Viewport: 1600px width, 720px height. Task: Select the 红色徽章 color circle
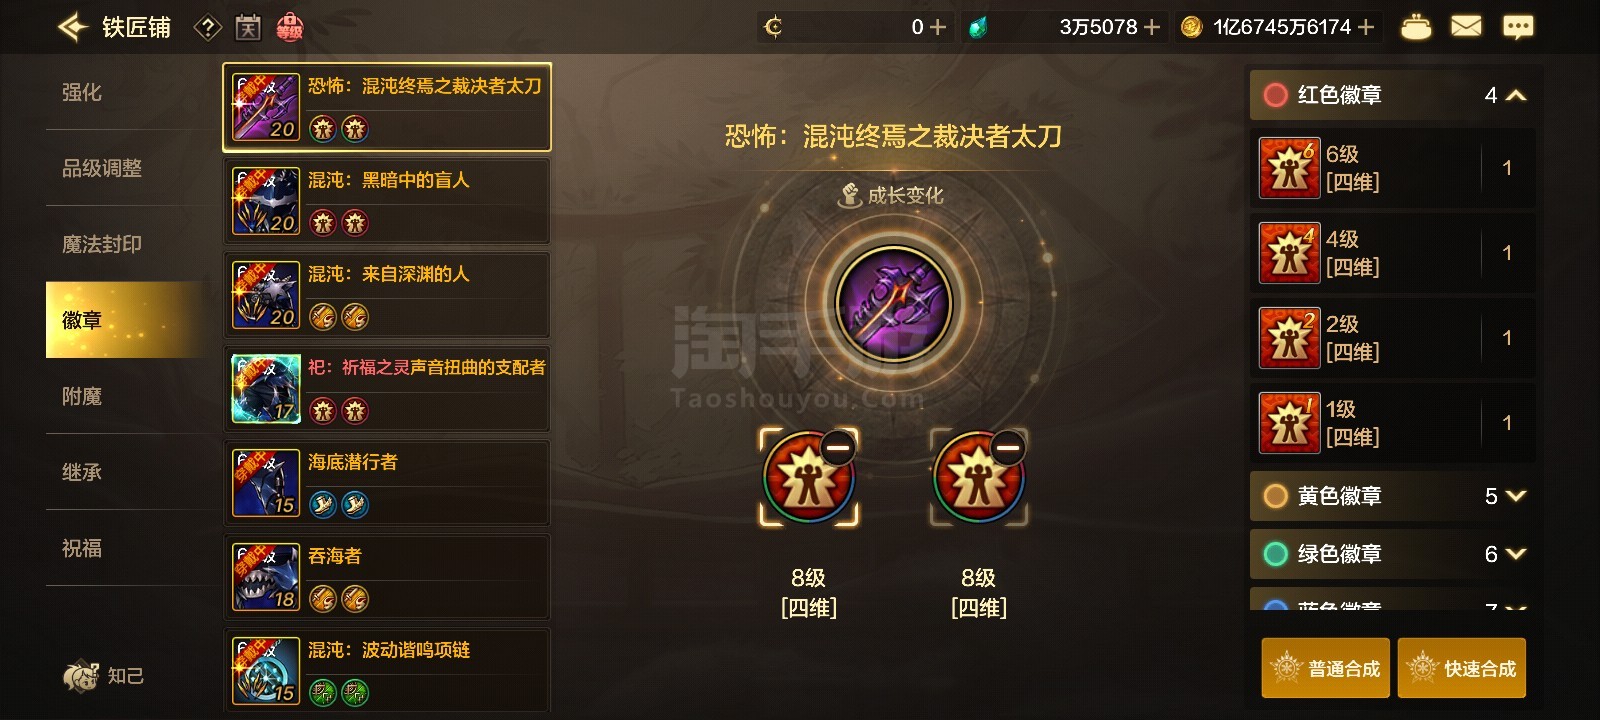(1275, 95)
